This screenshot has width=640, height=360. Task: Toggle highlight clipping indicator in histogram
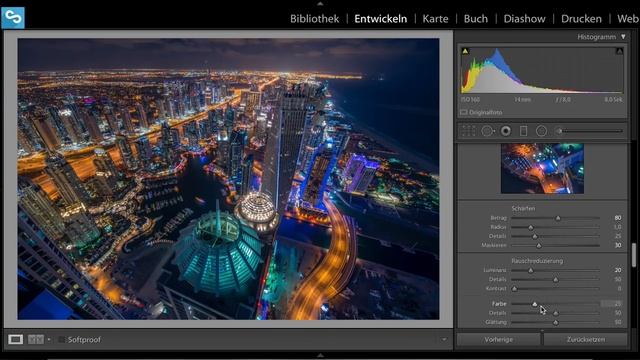pos(619,51)
